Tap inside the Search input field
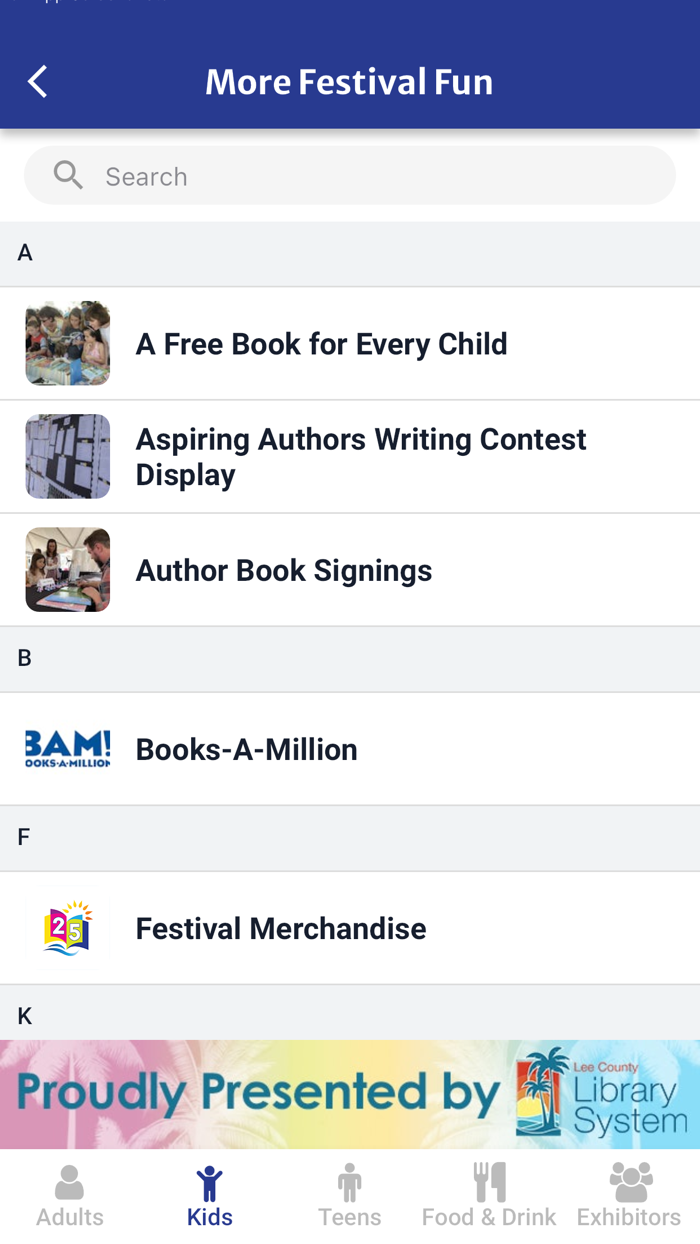Viewport: 700px width, 1244px height. pos(350,175)
